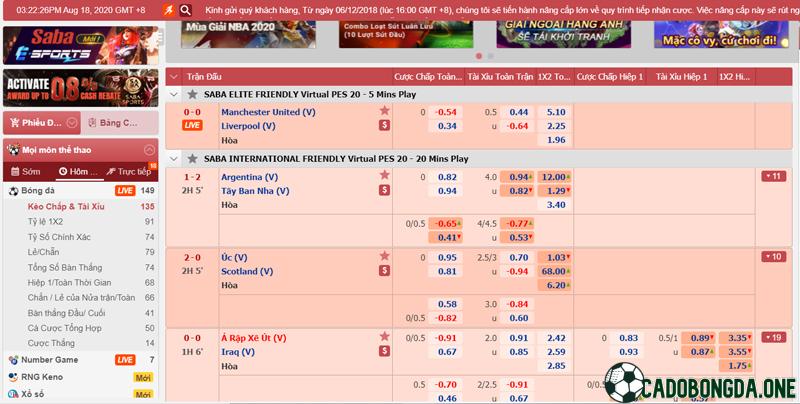This screenshot has width=800, height=404.
Task: Click the orange quick-bet lightning icon
Action: (x=169, y=10)
